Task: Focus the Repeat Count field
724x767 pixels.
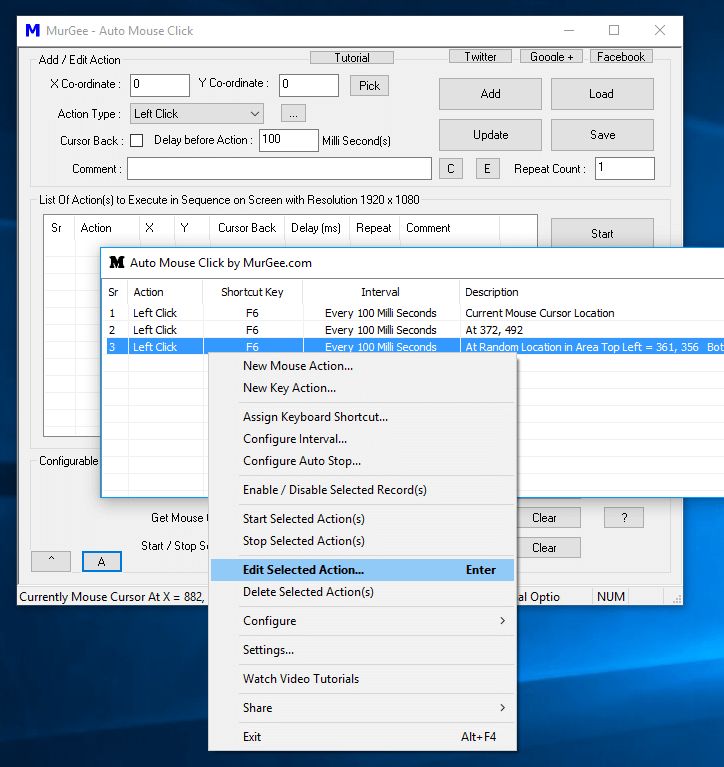Action: (x=625, y=169)
